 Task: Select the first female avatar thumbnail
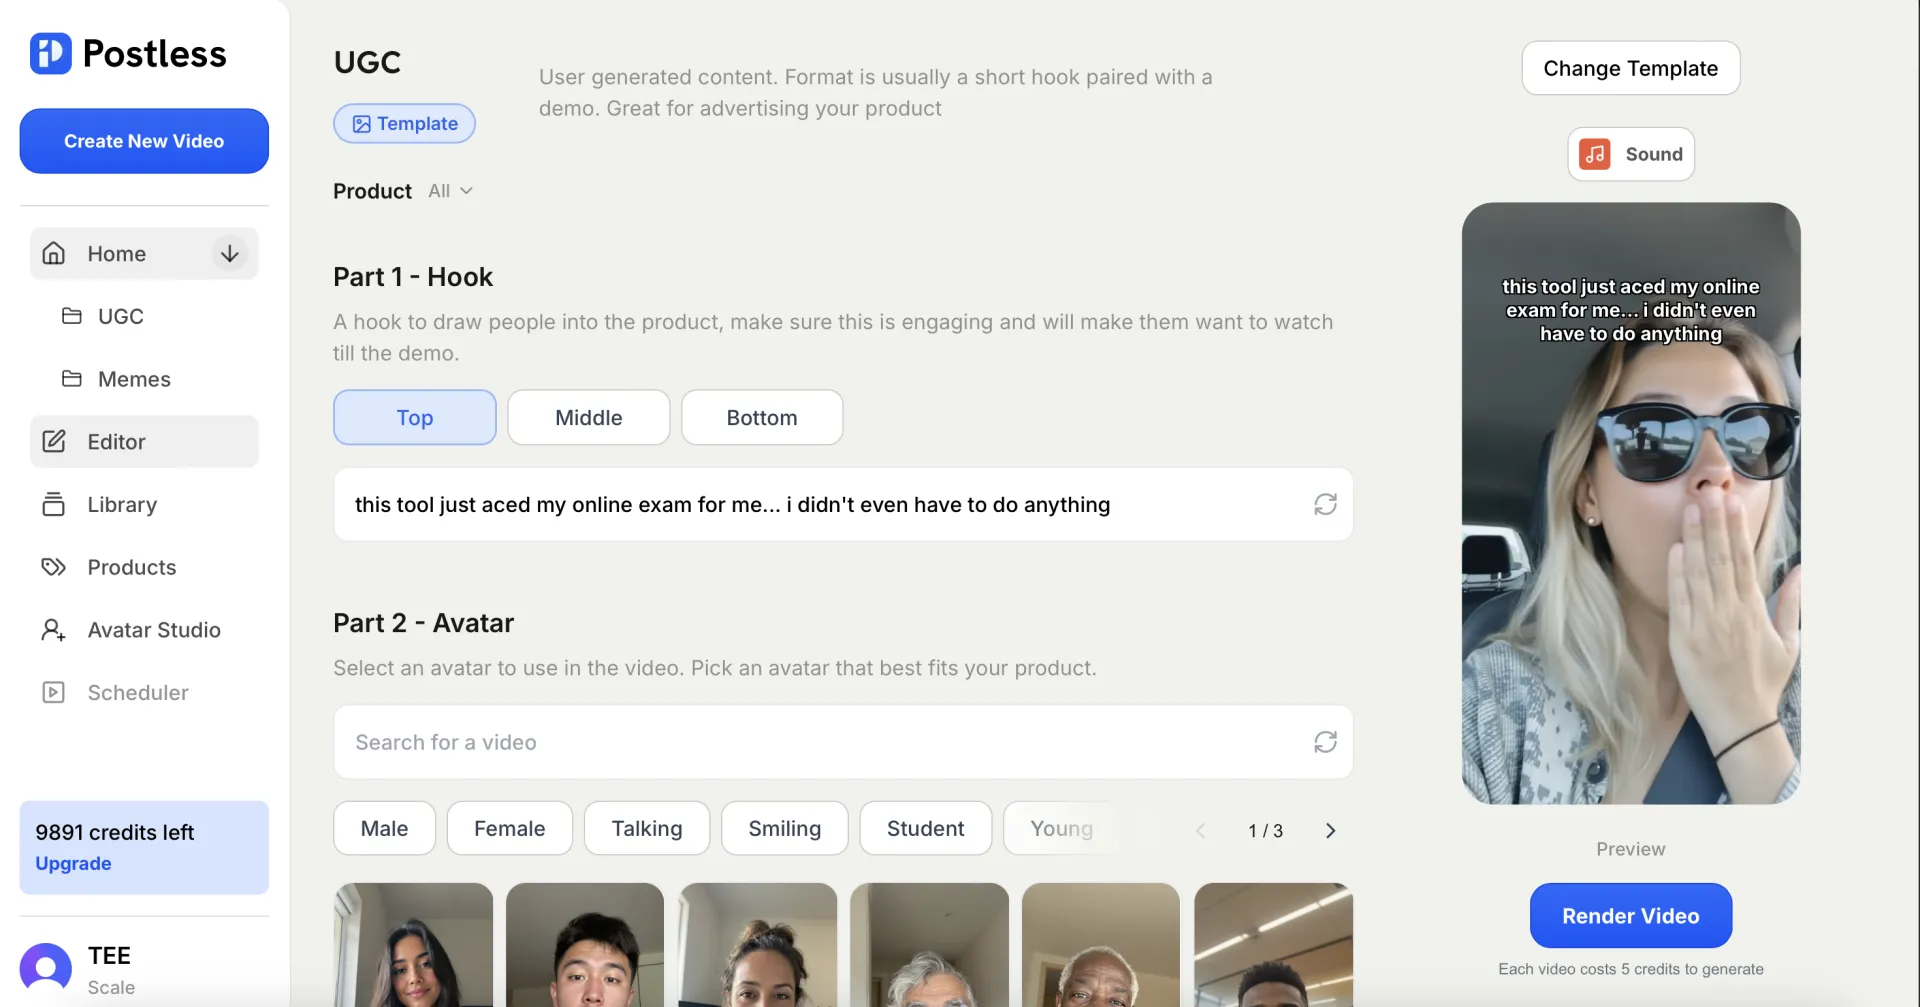[x=413, y=945]
